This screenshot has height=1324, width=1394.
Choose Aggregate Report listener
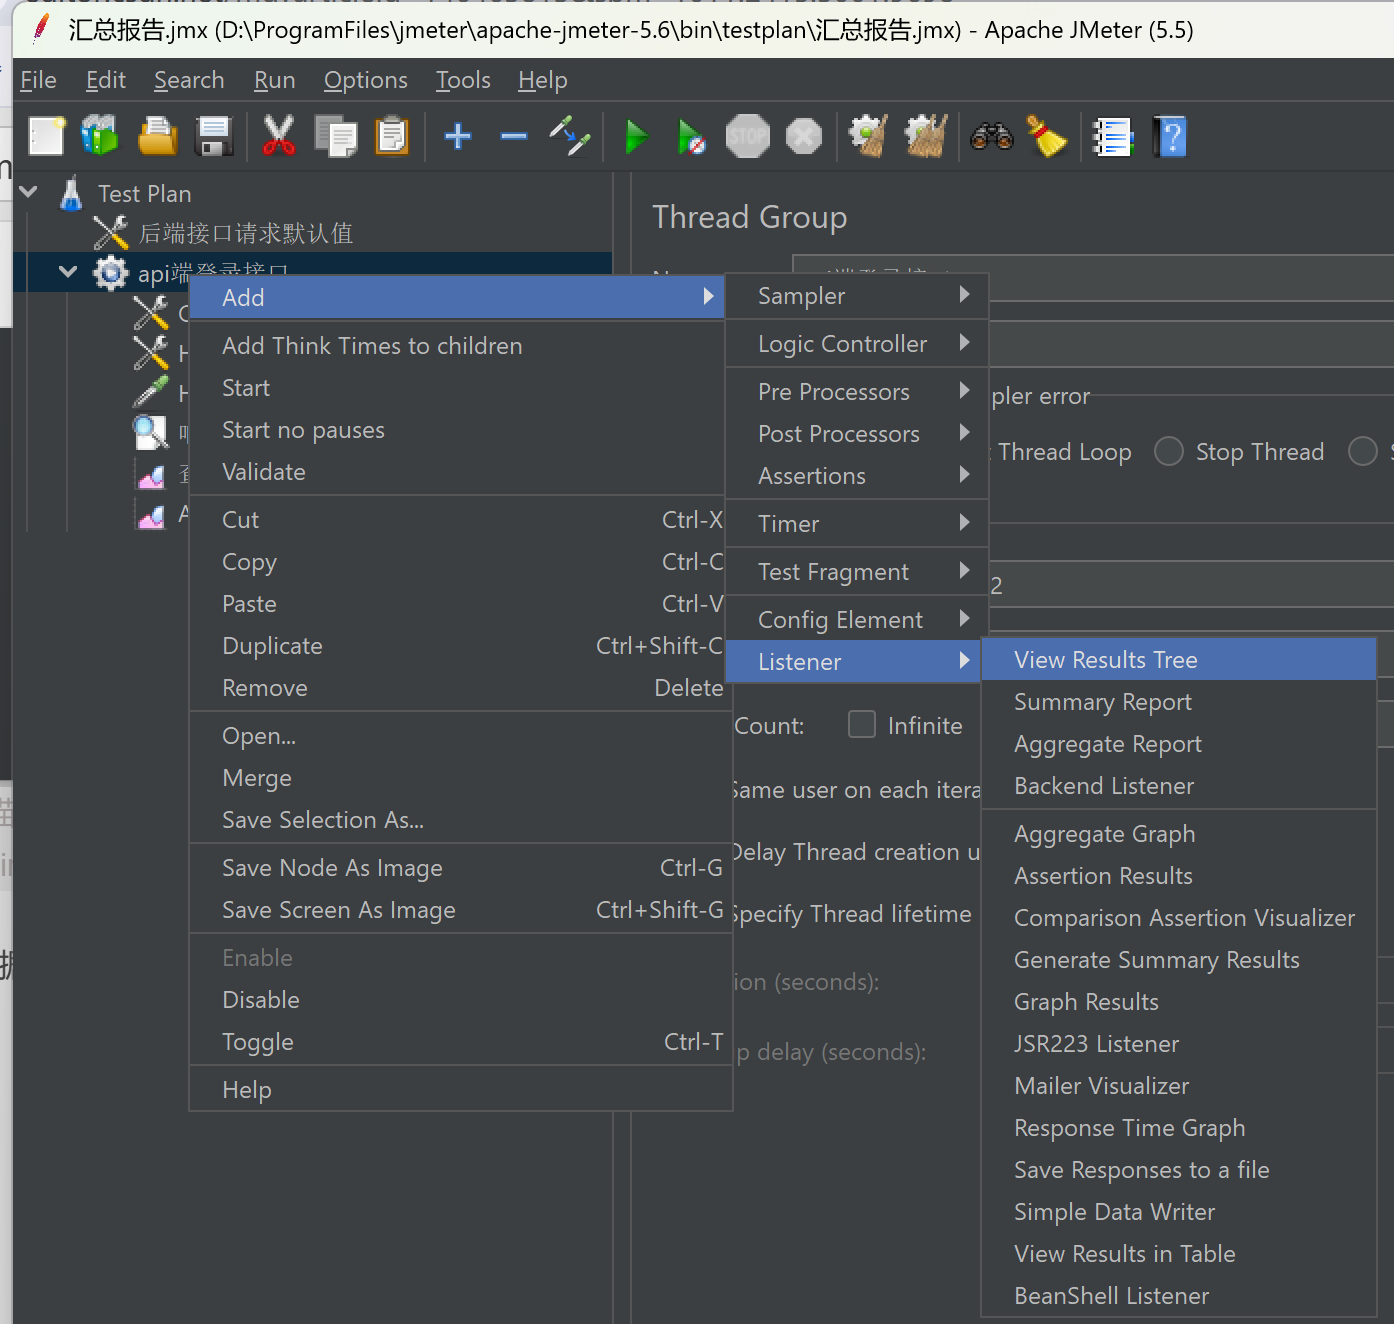point(1179,744)
